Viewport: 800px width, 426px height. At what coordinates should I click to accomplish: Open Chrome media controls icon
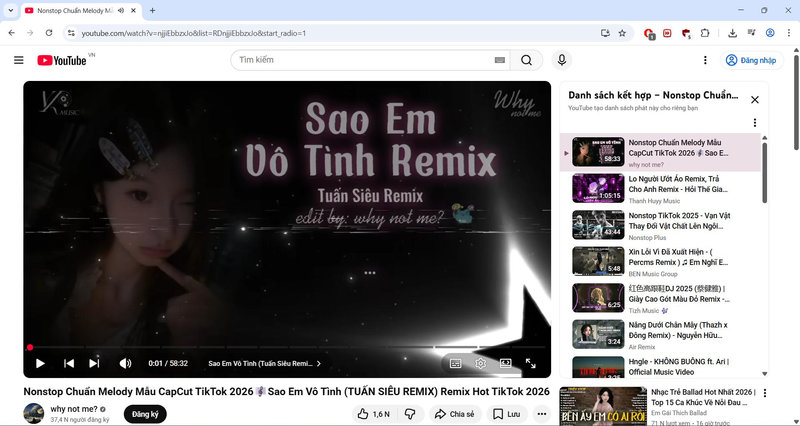751,33
